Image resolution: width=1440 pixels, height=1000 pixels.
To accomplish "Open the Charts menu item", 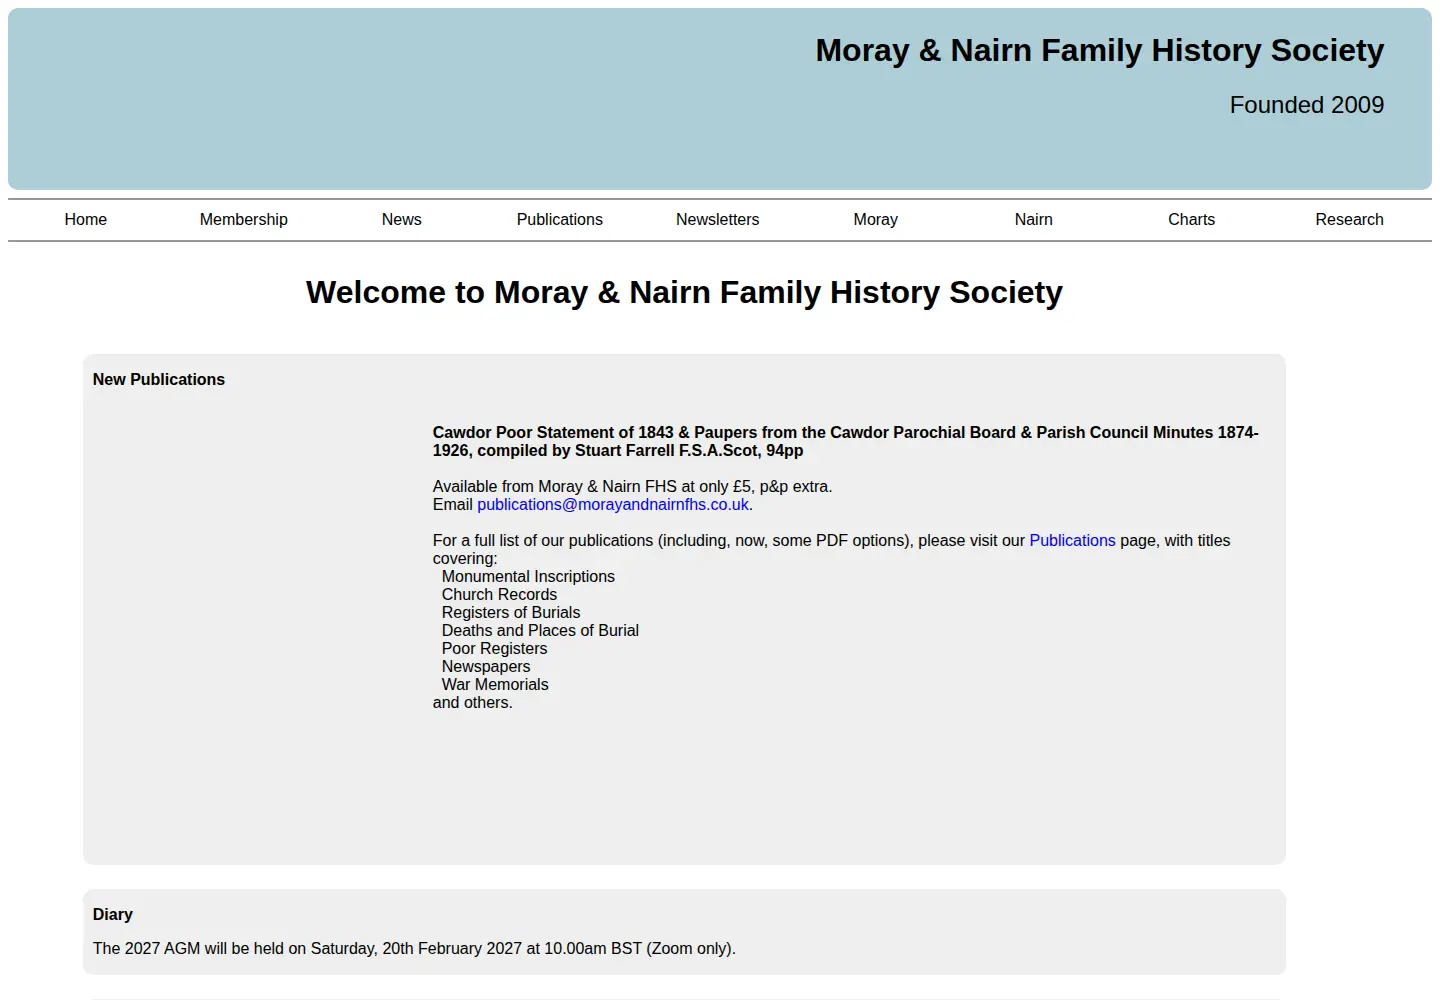I will [1192, 219].
